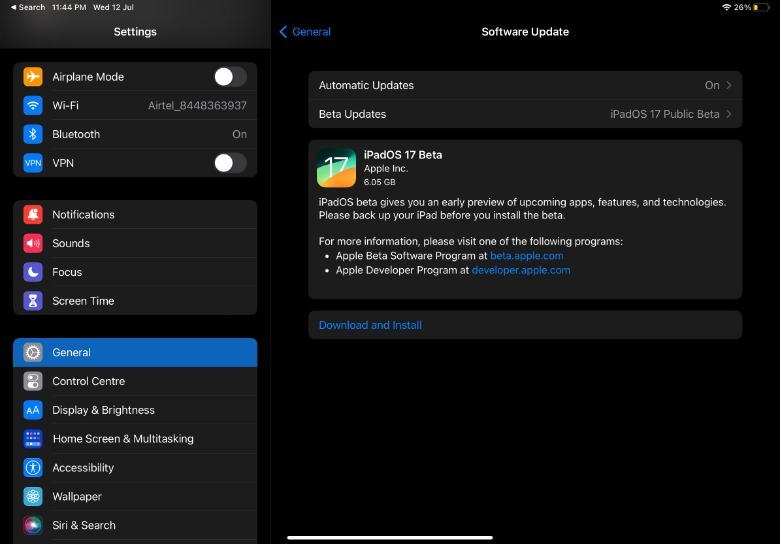Tap the Home Screen grid icon

point(33,439)
